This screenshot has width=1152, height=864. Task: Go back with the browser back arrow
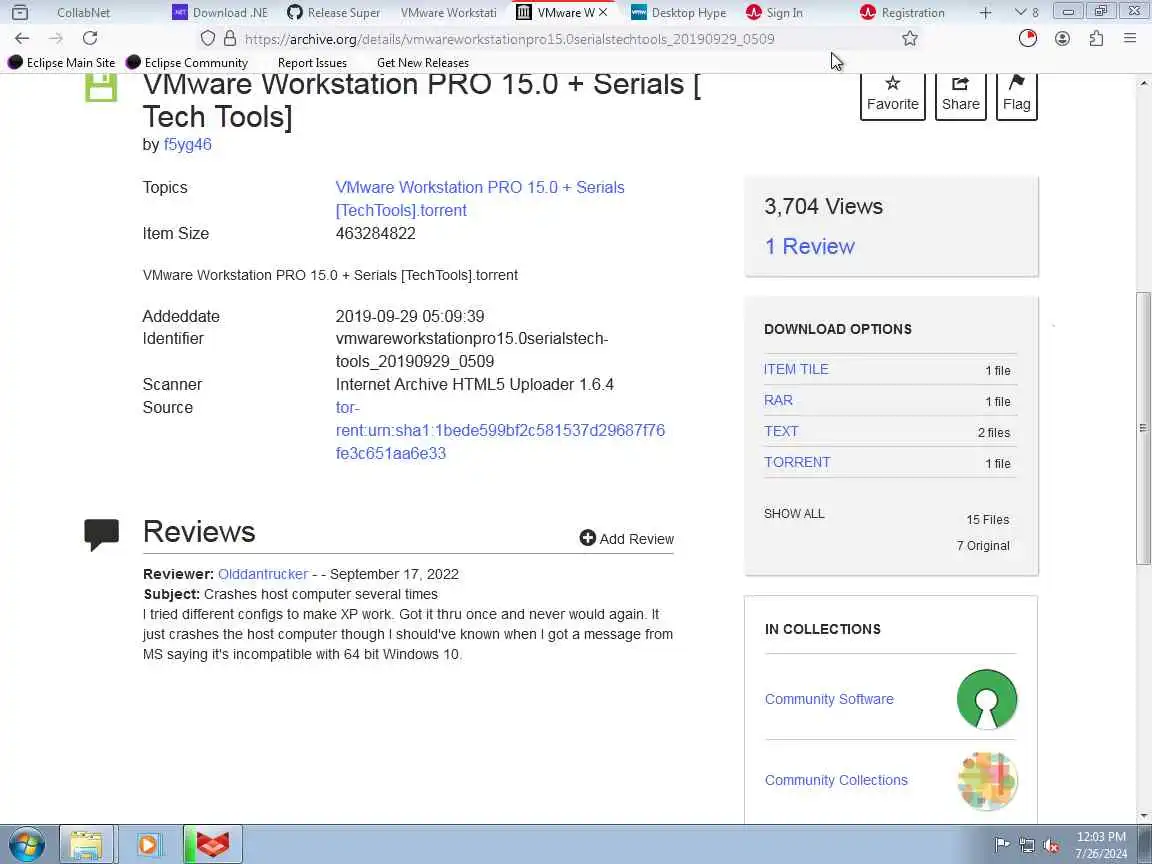[22, 38]
